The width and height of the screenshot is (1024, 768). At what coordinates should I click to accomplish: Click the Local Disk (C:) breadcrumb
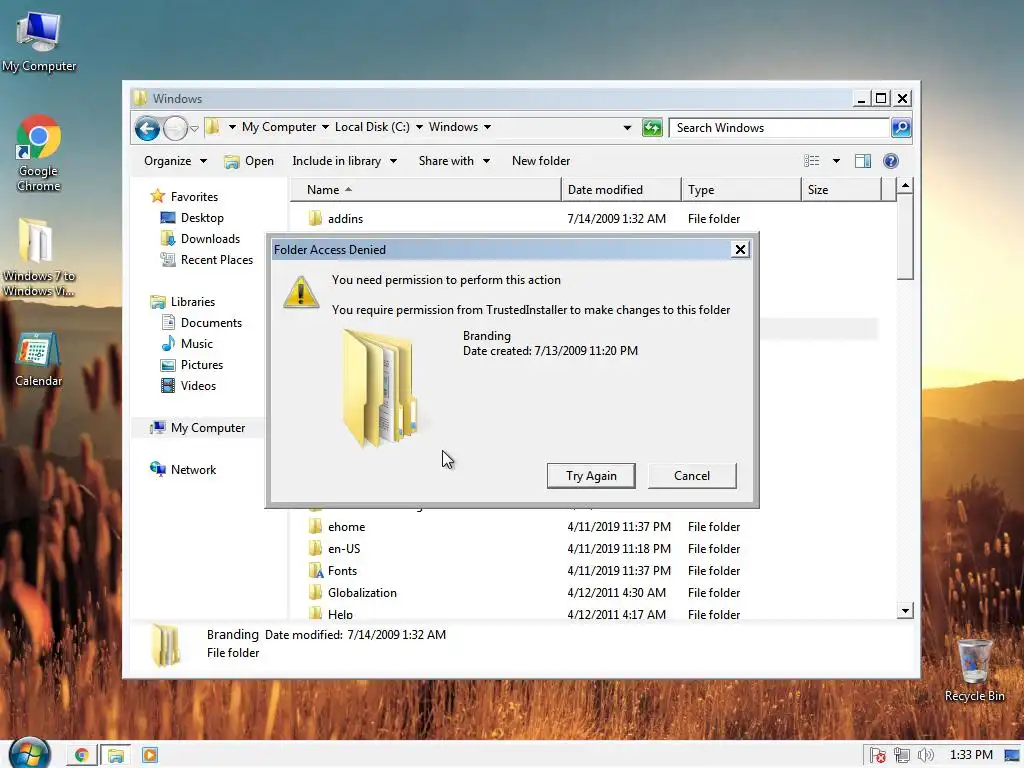click(372, 127)
